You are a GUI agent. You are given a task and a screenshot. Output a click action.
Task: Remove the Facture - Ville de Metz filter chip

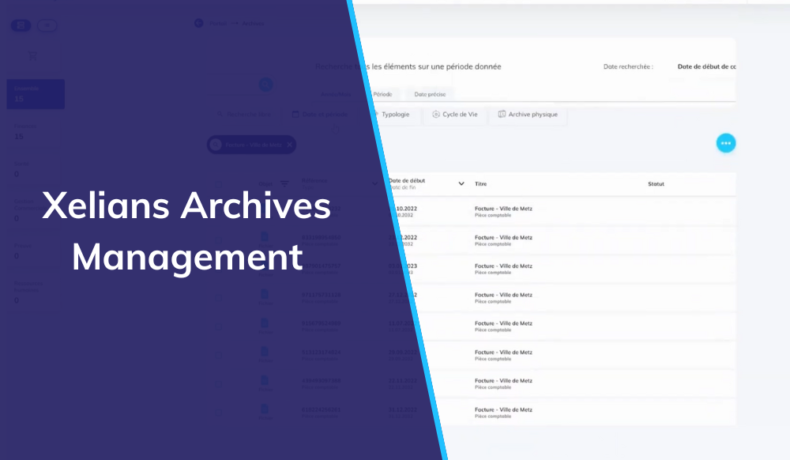pyautogui.click(x=289, y=145)
